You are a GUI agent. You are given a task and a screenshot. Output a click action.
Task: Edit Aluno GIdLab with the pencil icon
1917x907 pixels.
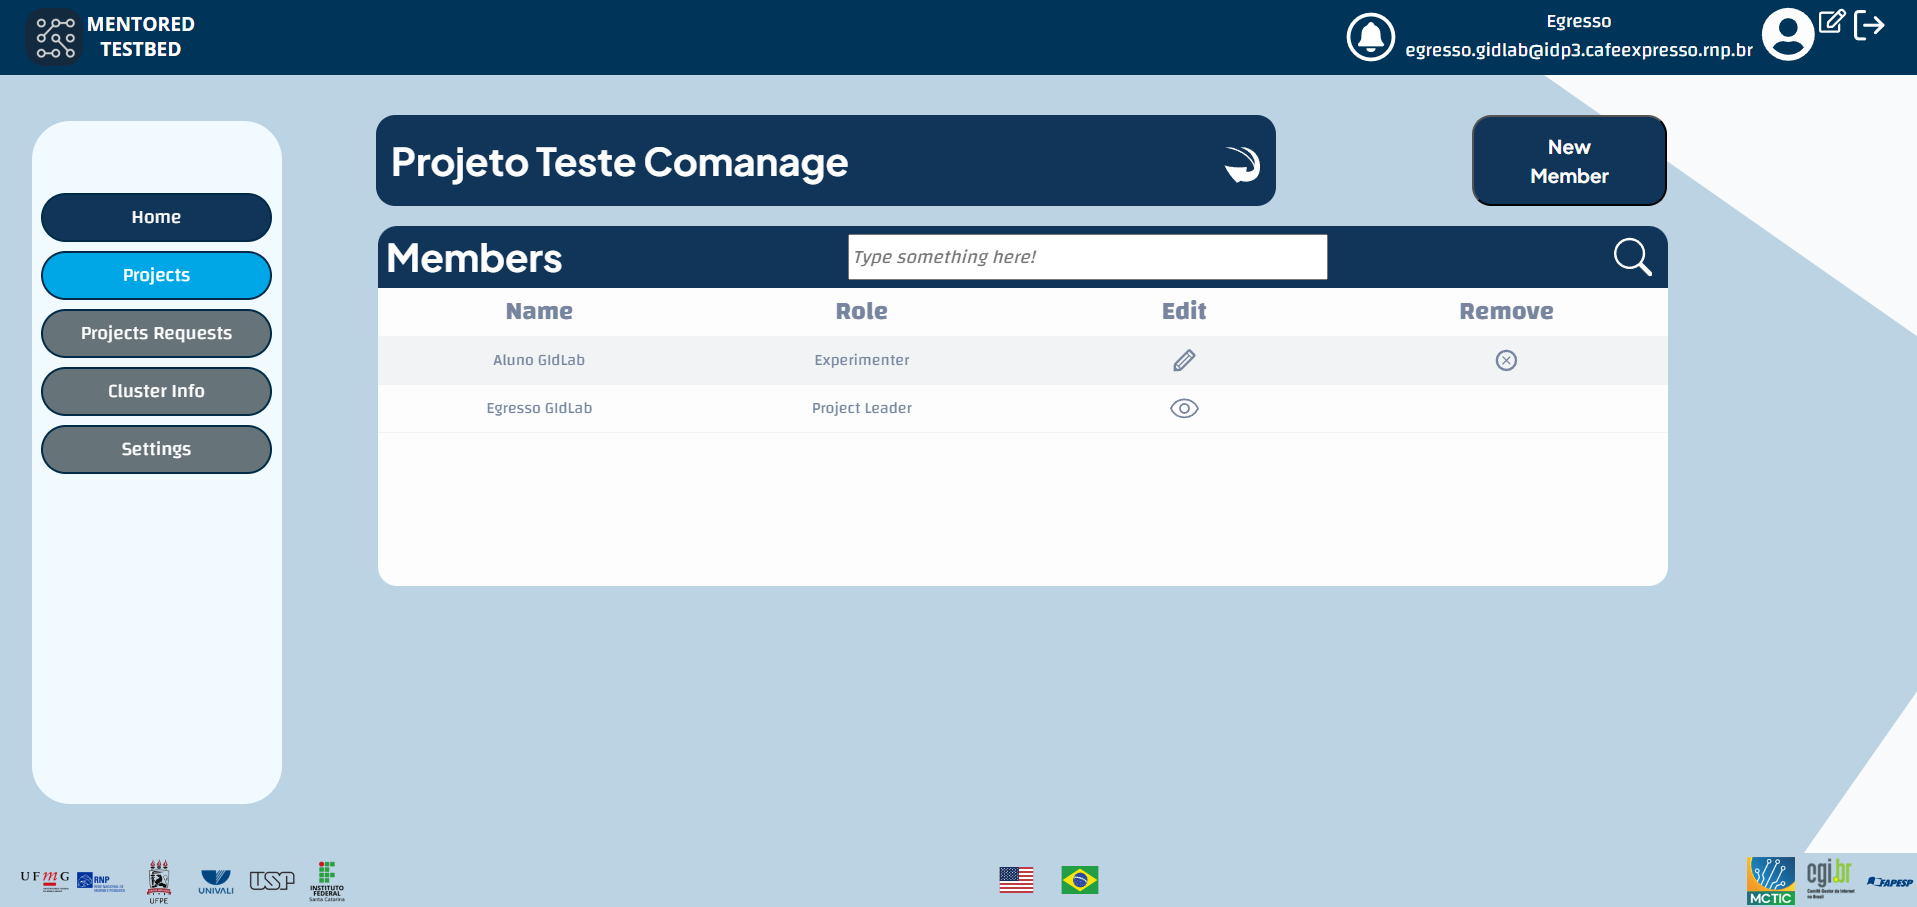pos(1184,360)
